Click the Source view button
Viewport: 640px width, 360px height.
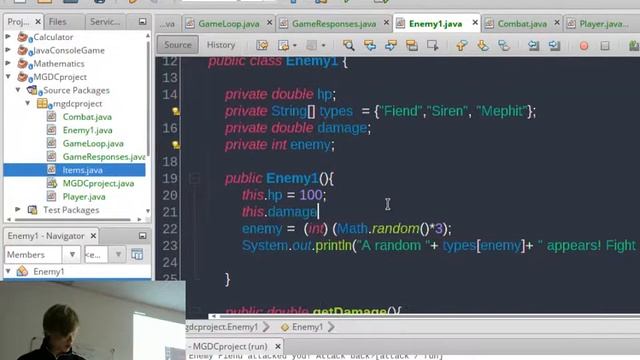tap(178, 45)
